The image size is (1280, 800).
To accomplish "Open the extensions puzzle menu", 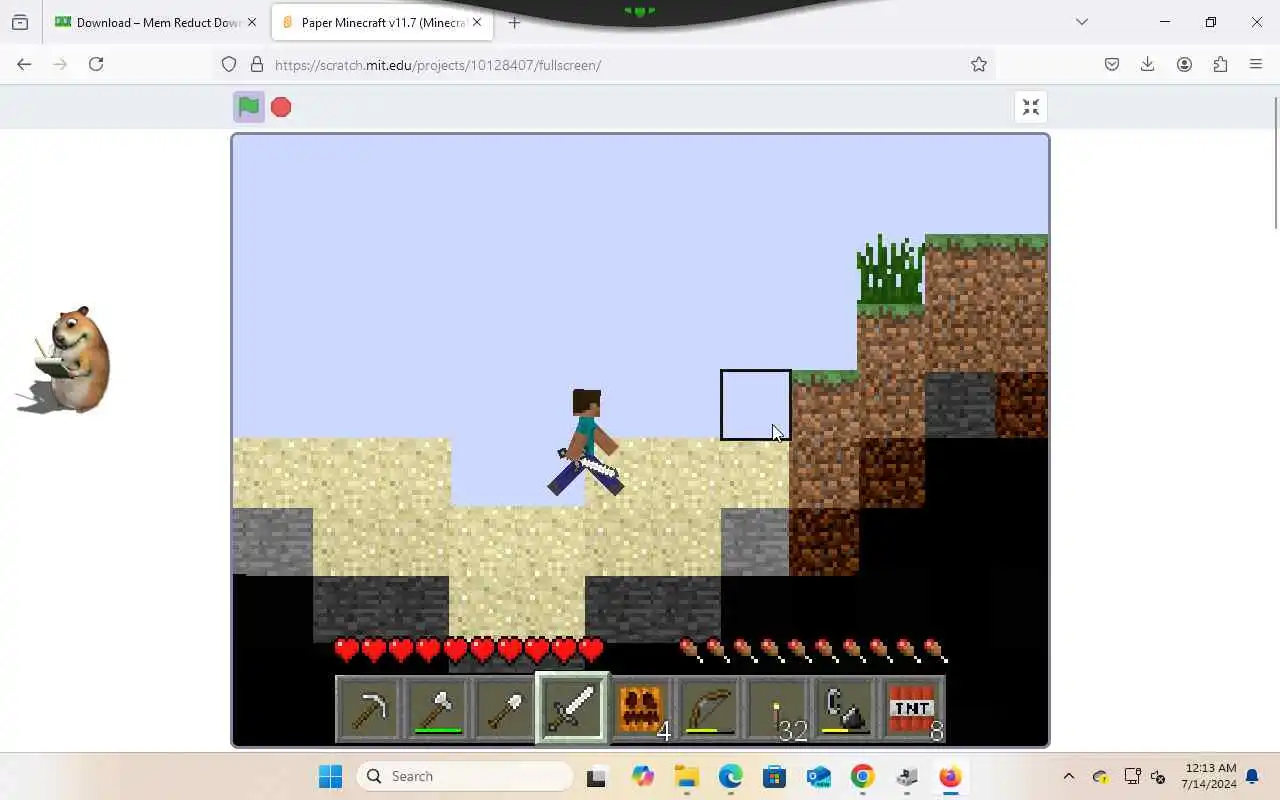I will pos(1220,64).
